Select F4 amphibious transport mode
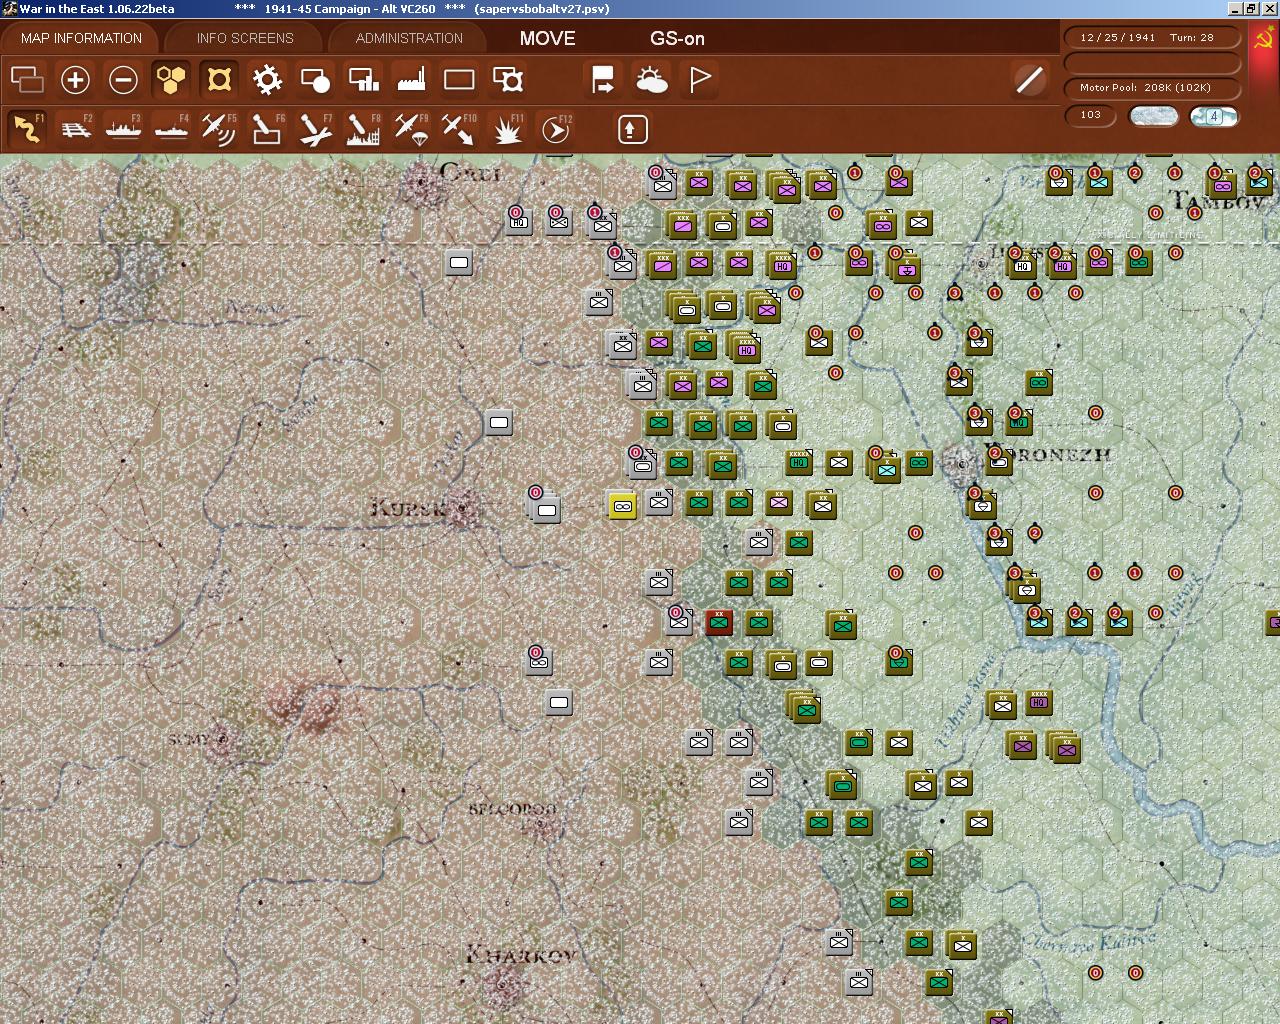 pyautogui.click(x=171, y=129)
